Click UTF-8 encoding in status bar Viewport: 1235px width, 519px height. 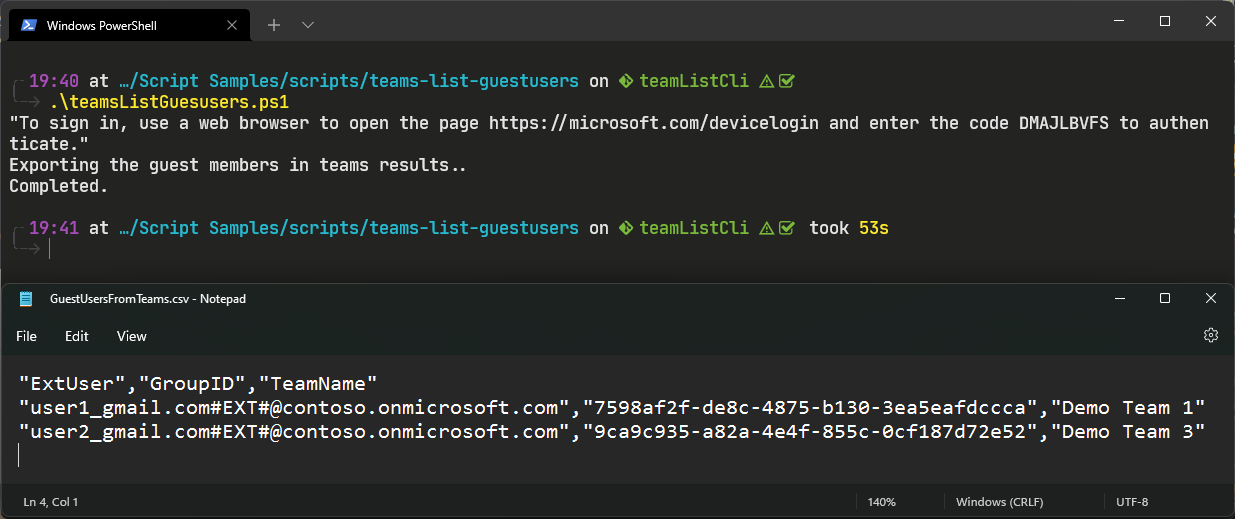pos(1132,502)
